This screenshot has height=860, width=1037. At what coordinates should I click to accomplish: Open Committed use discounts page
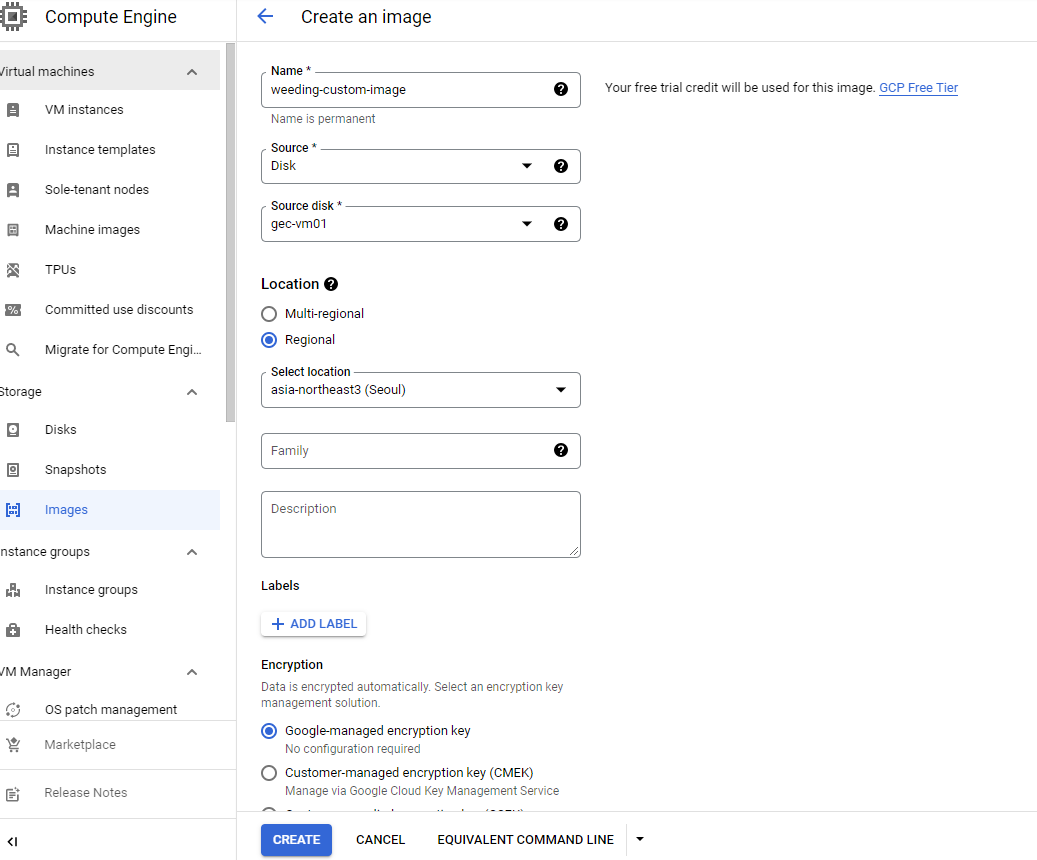point(119,310)
